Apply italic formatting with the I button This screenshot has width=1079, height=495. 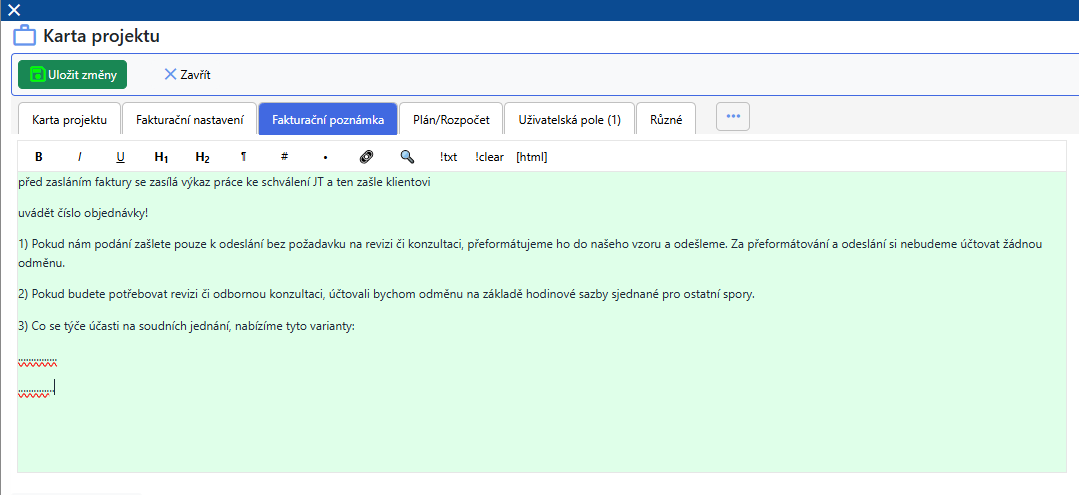(80, 157)
